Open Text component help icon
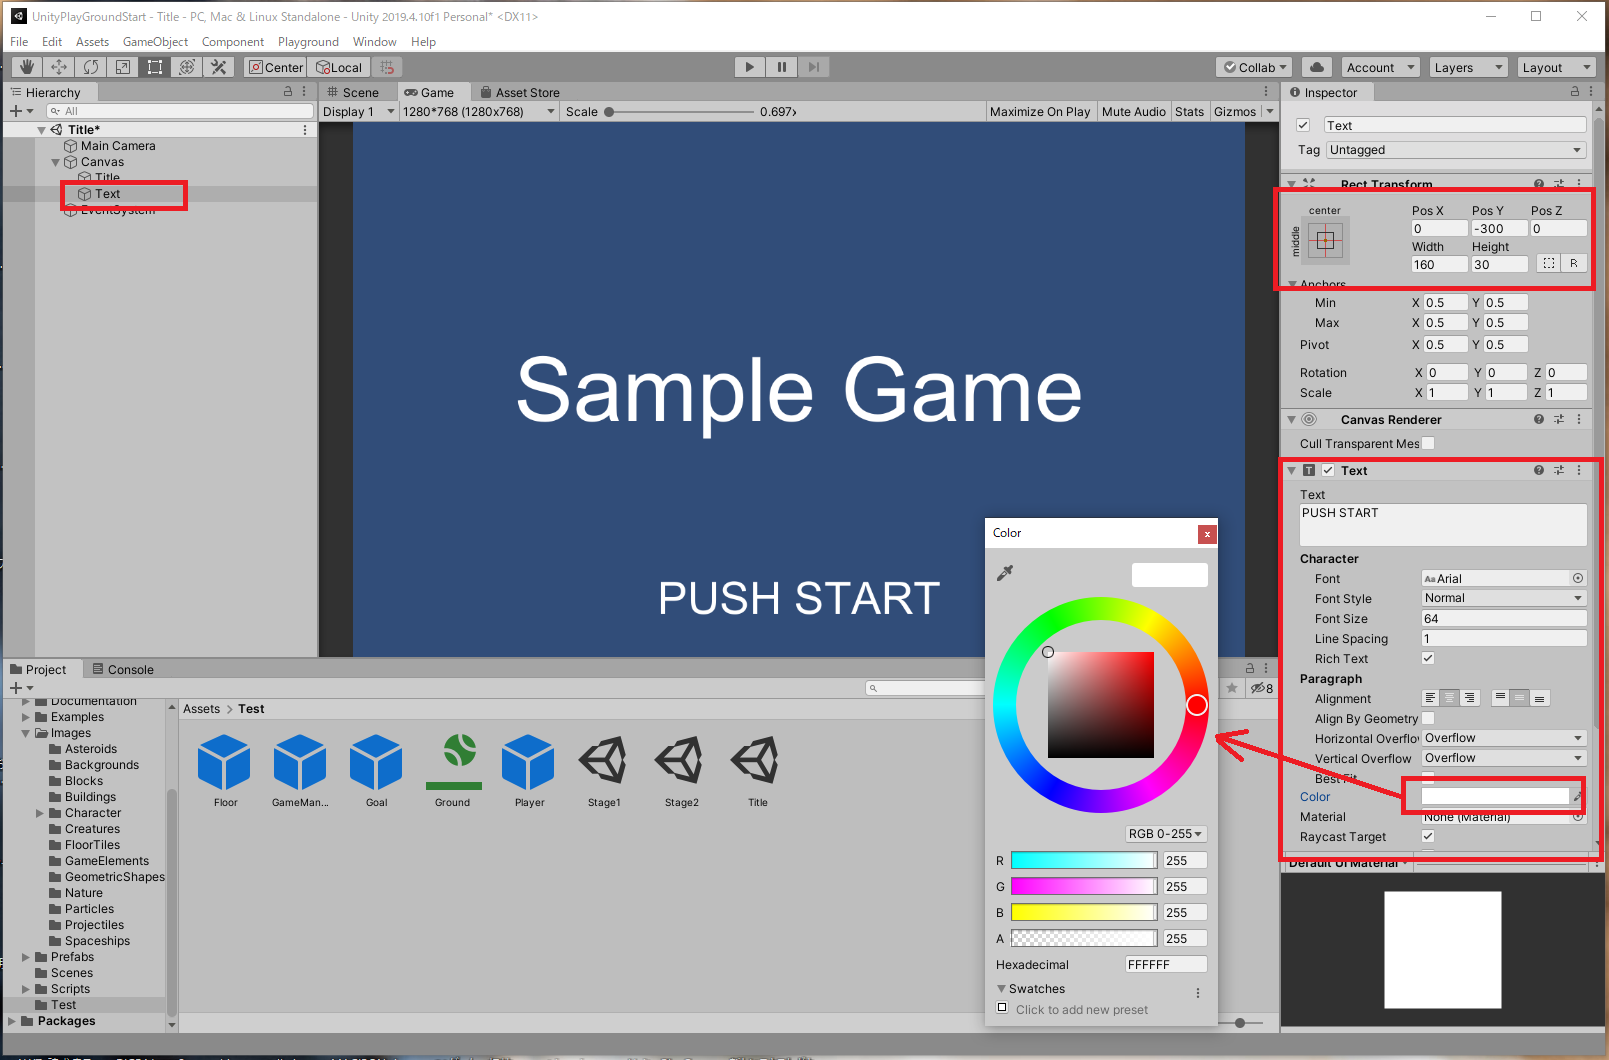Screen dimensions: 1609x1060 point(1539,470)
